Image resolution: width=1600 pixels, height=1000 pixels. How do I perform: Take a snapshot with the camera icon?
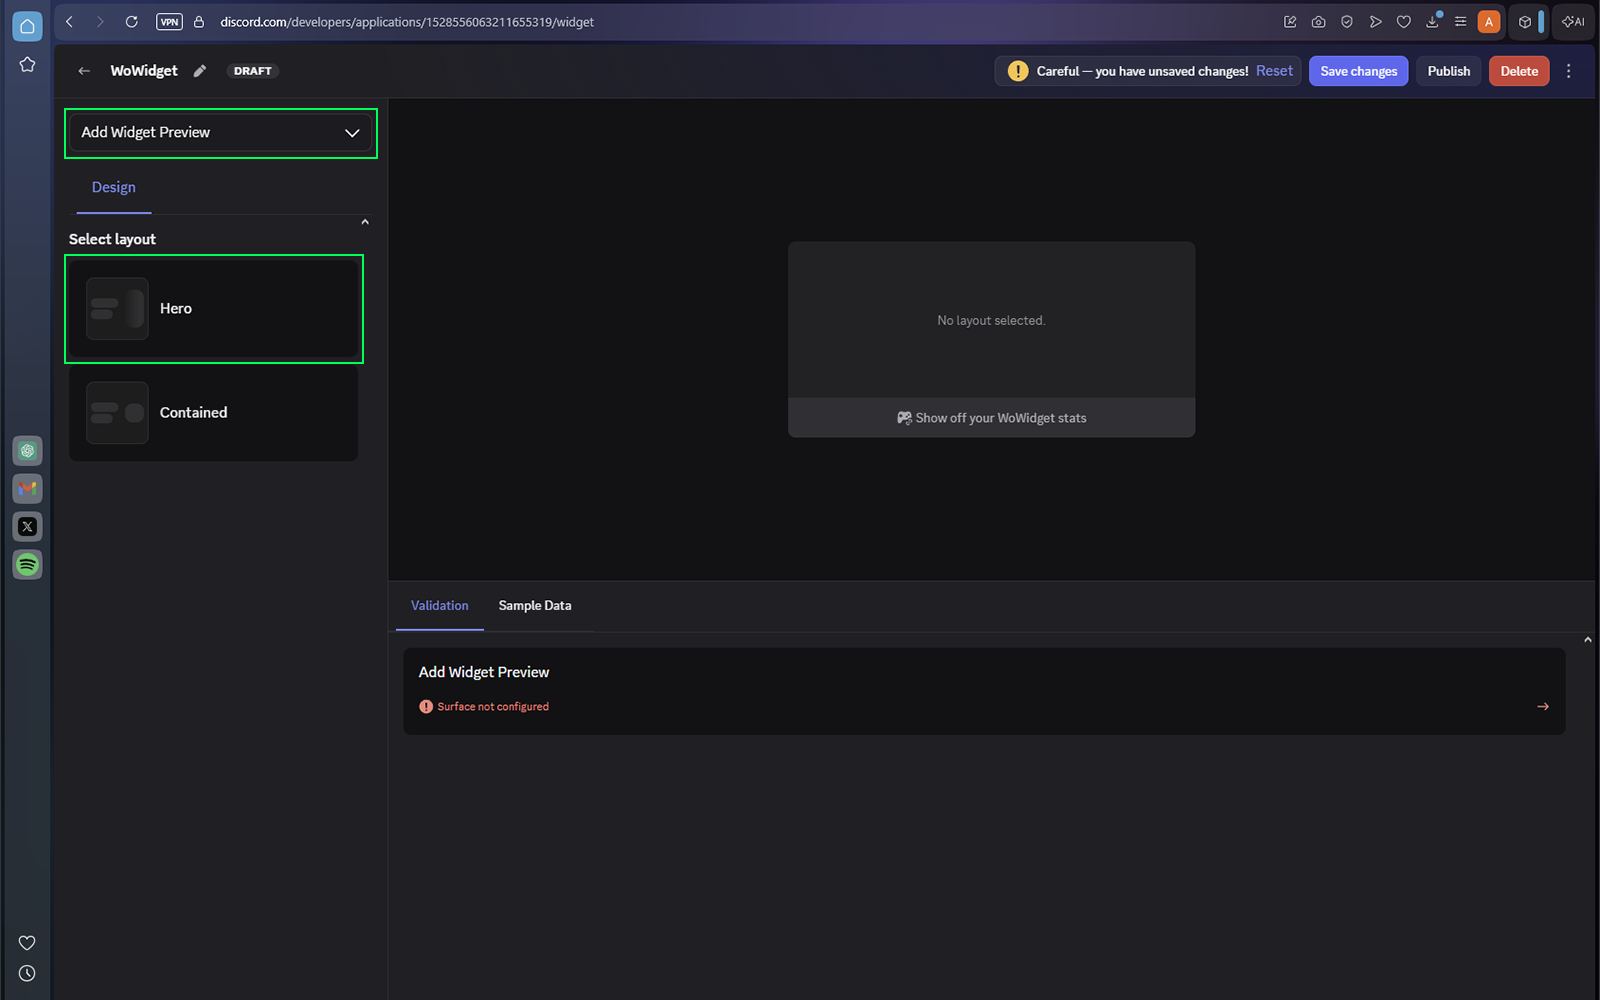[1319, 22]
